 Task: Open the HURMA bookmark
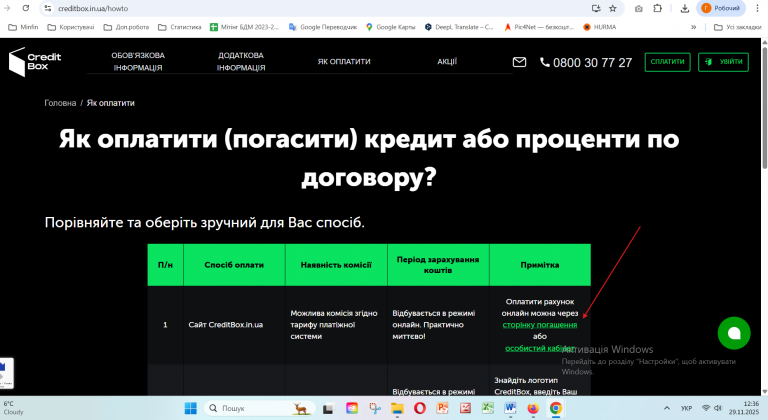pos(600,27)
